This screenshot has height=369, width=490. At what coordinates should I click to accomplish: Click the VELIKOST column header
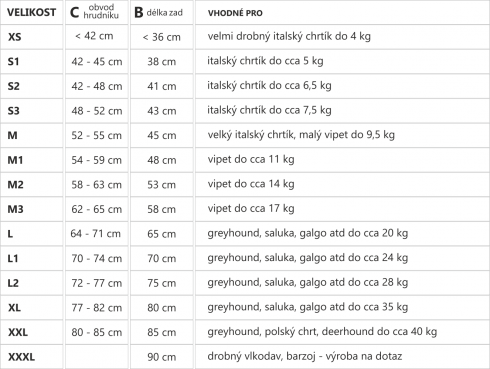point(32,13)
